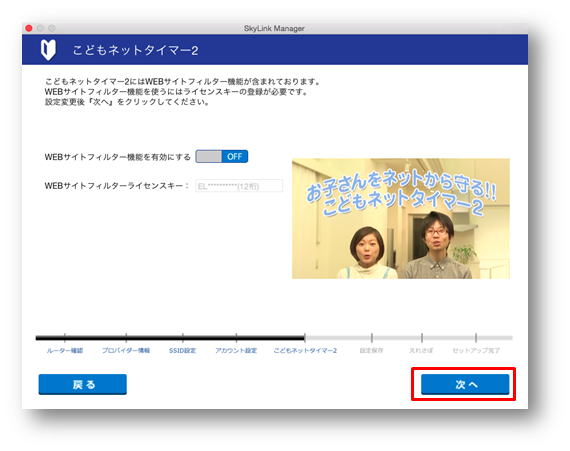Click the 次へ (Next) button
The image size is (570, 451).
[x=465, y=384]
